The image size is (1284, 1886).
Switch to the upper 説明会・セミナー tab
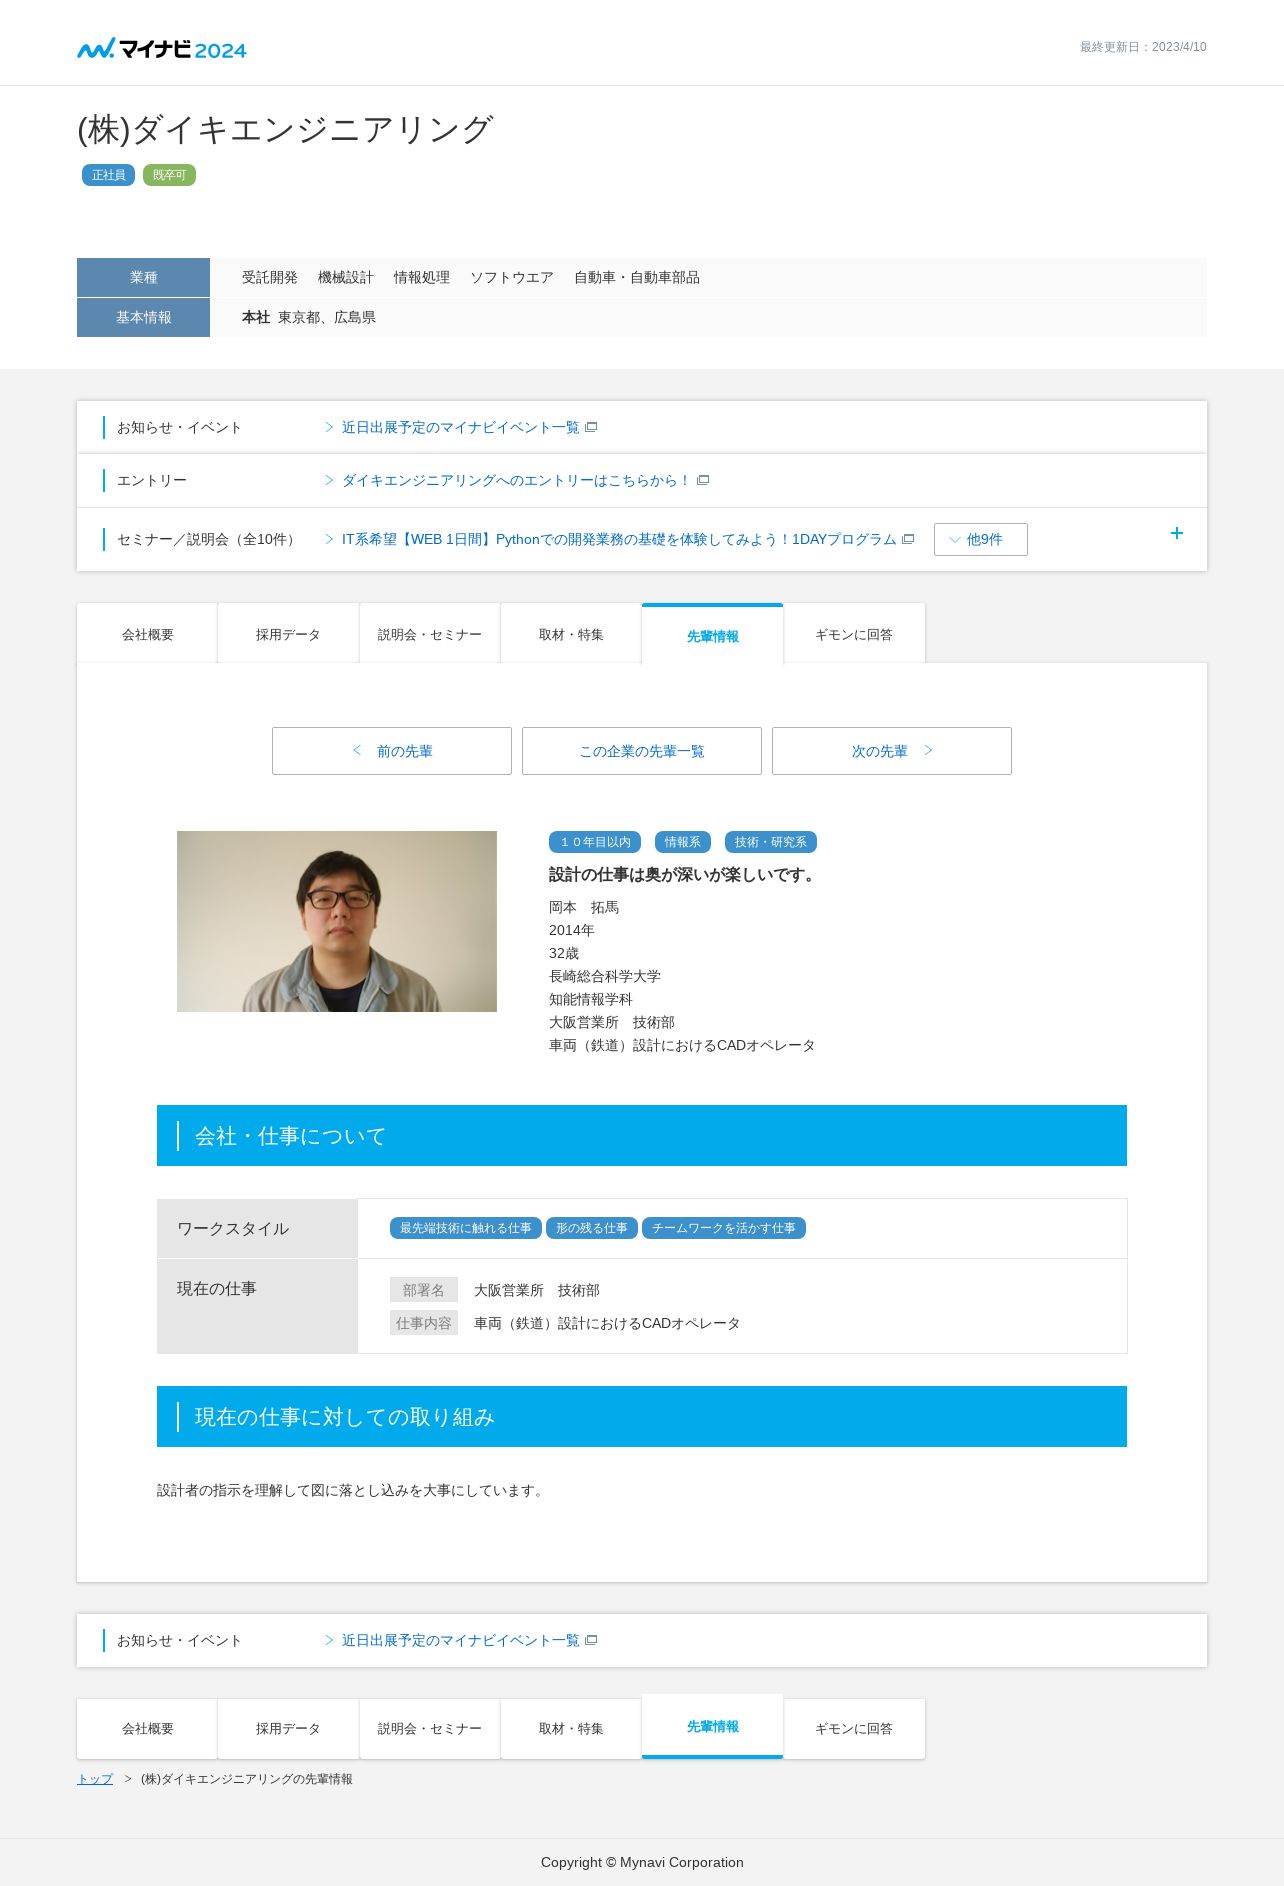[x=430, y=634]
